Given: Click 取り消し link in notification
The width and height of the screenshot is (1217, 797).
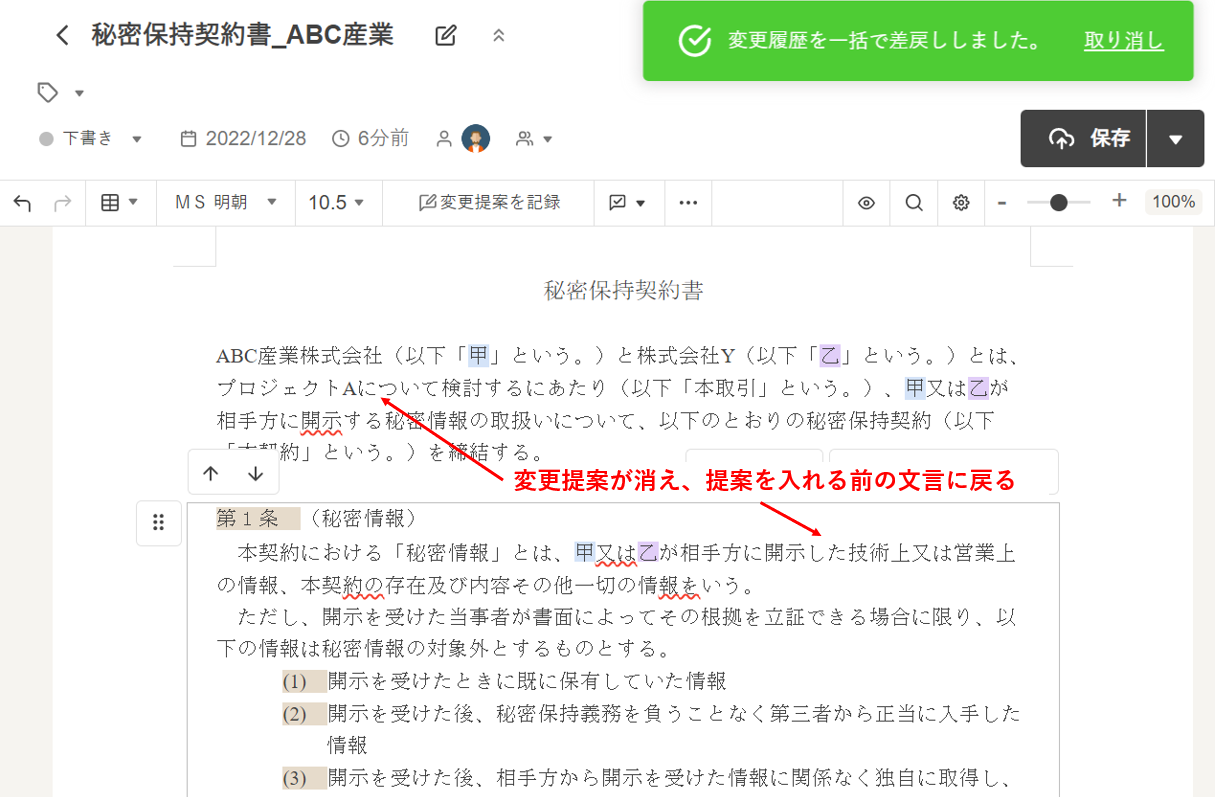Looking at the screenshot, I should (1123, 41).
